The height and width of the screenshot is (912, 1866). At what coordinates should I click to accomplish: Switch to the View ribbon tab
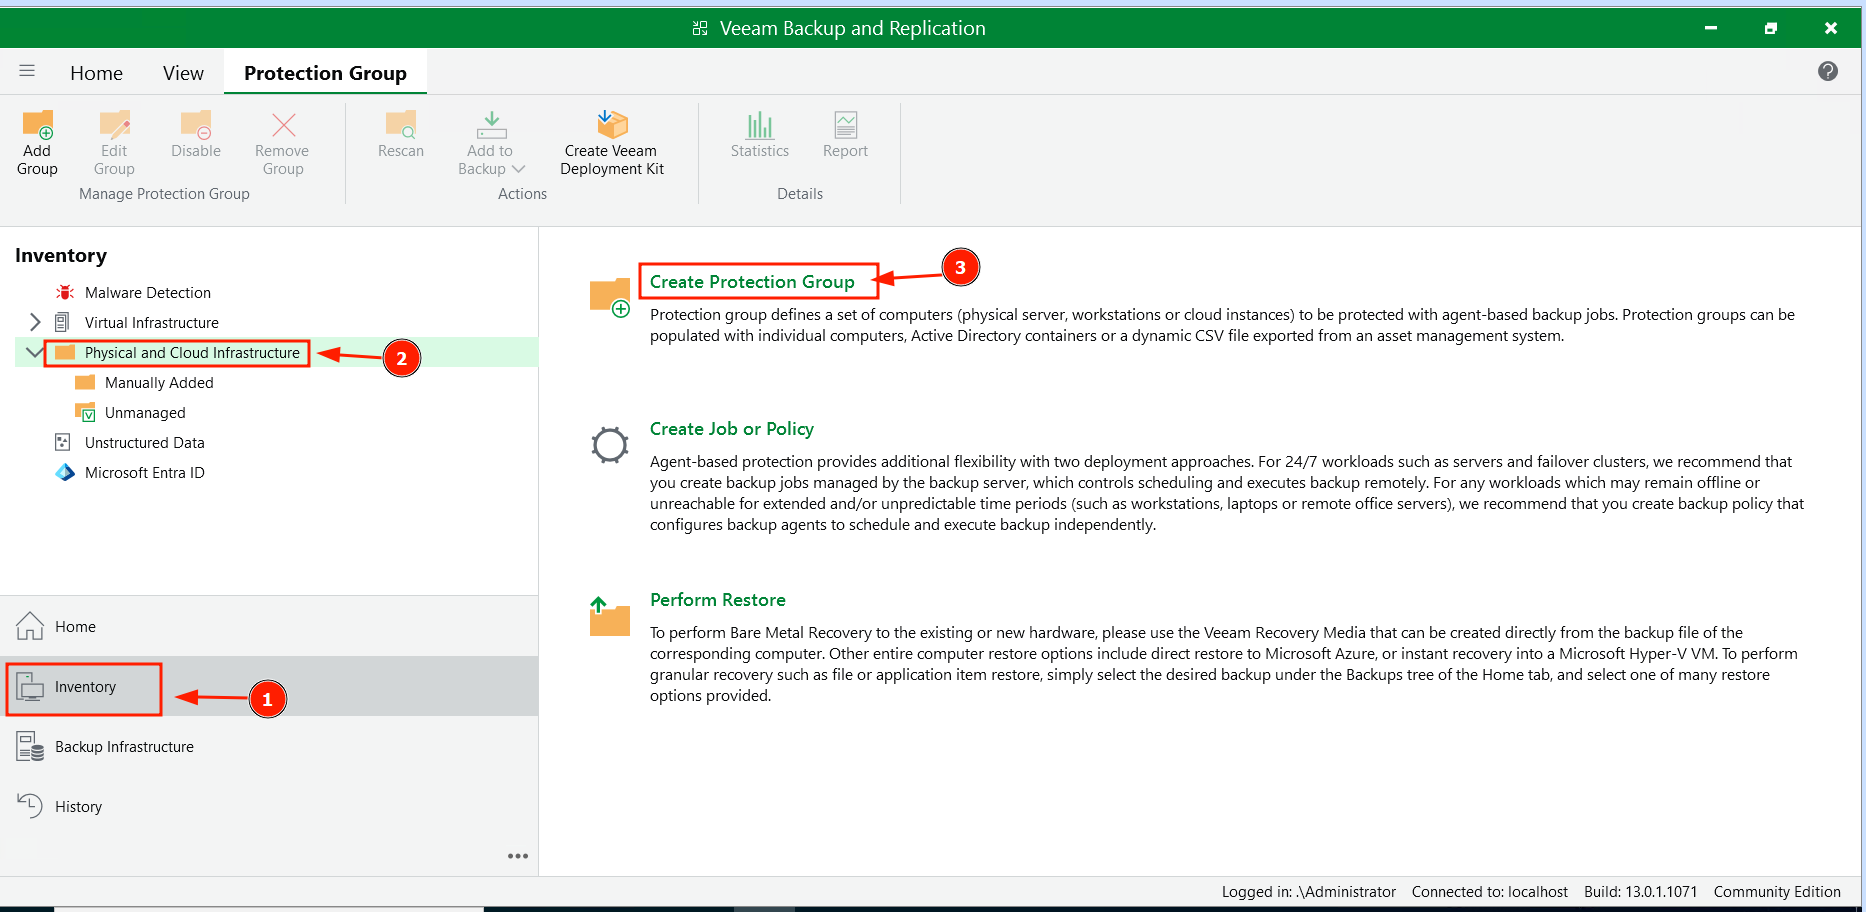(x=183, y=73)
